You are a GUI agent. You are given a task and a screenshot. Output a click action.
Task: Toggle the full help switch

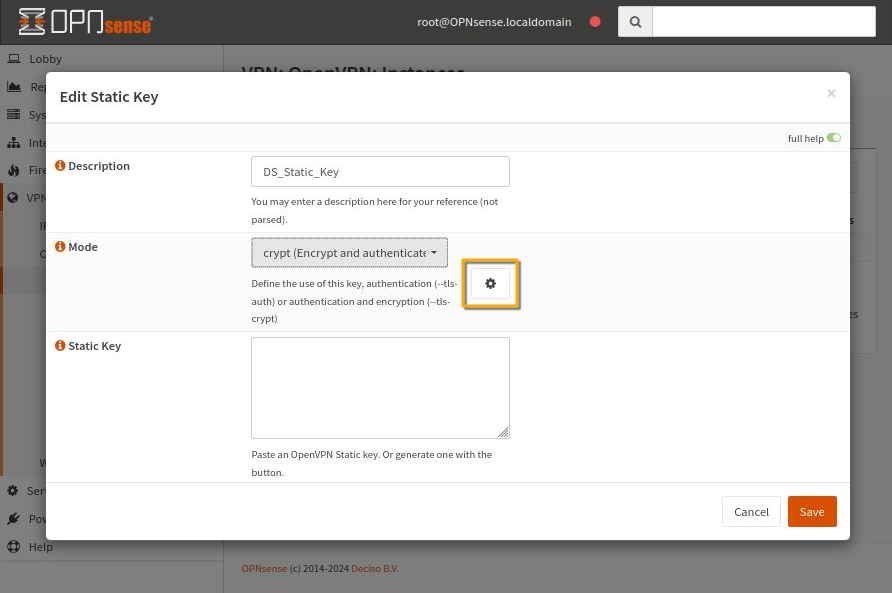[x=834, y=138]
